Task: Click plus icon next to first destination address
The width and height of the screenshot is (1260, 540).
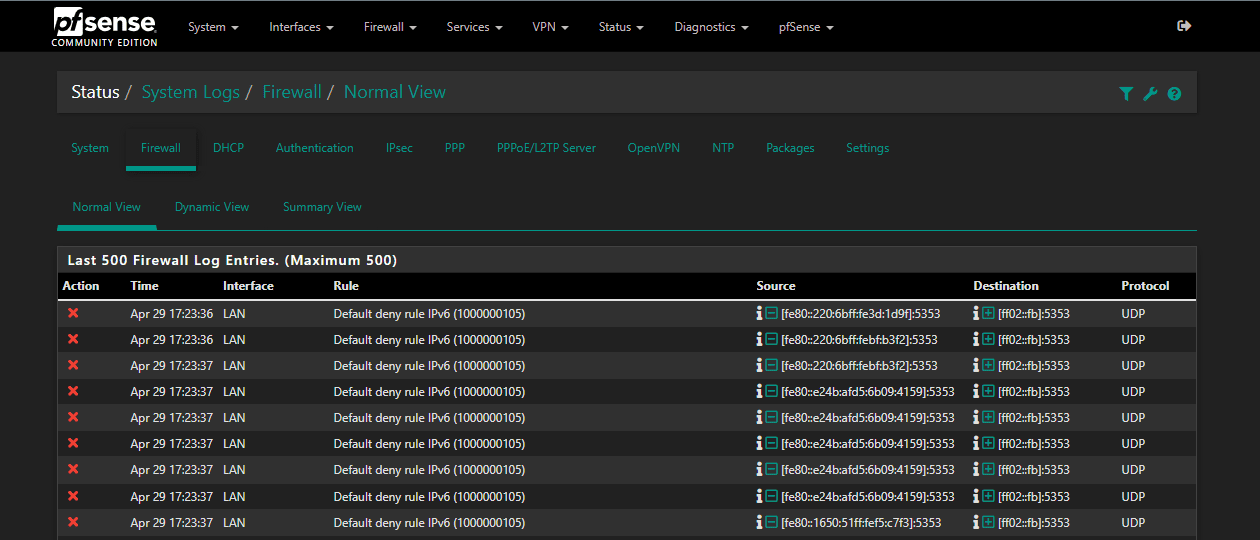Action: pyautogui.click(x=988, y=313)
